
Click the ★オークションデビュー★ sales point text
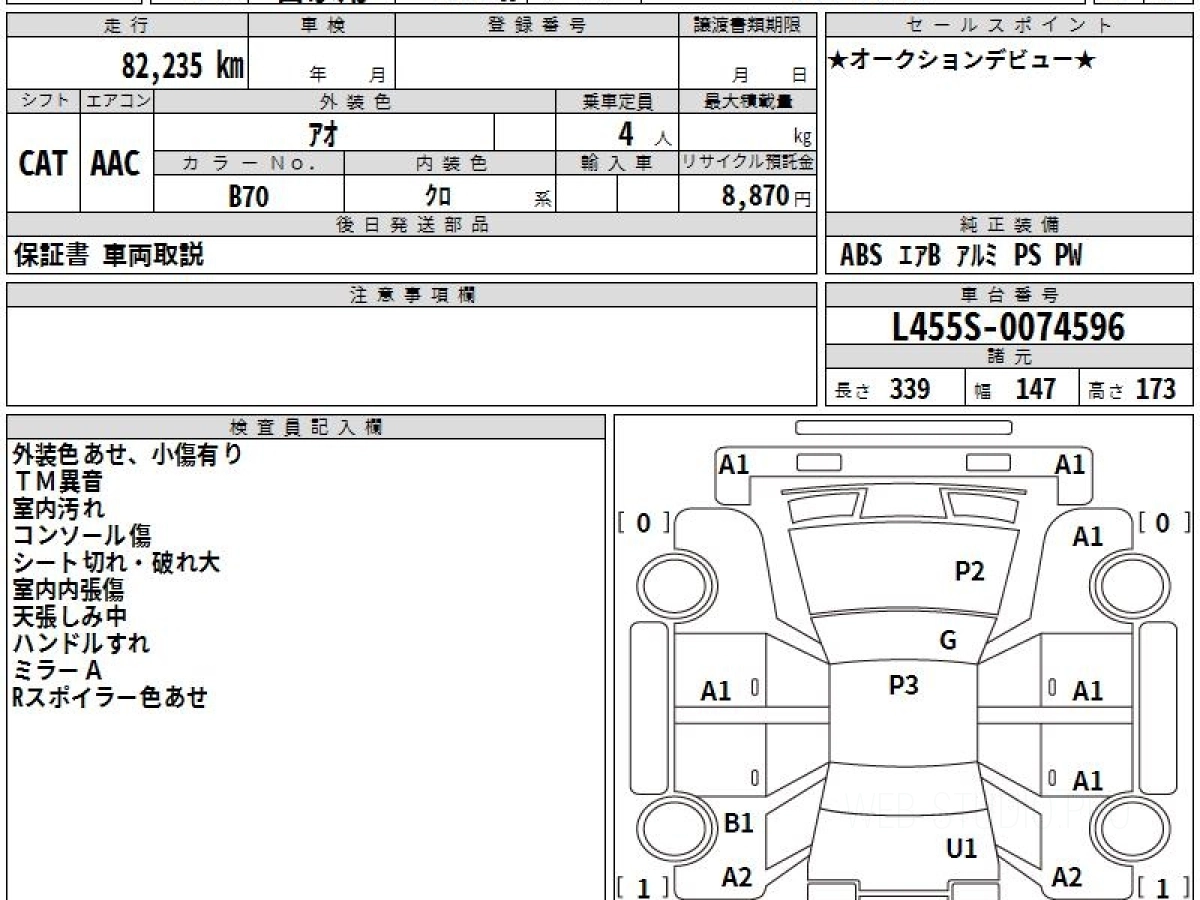coord(962,60)
